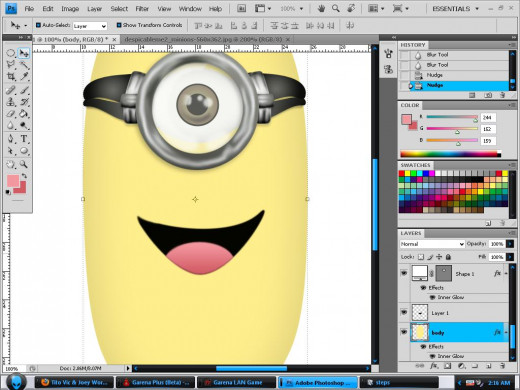Select the Polygonal Lasso tool
The height and width of the screenshot is (390, 520).
click(11, 64)
